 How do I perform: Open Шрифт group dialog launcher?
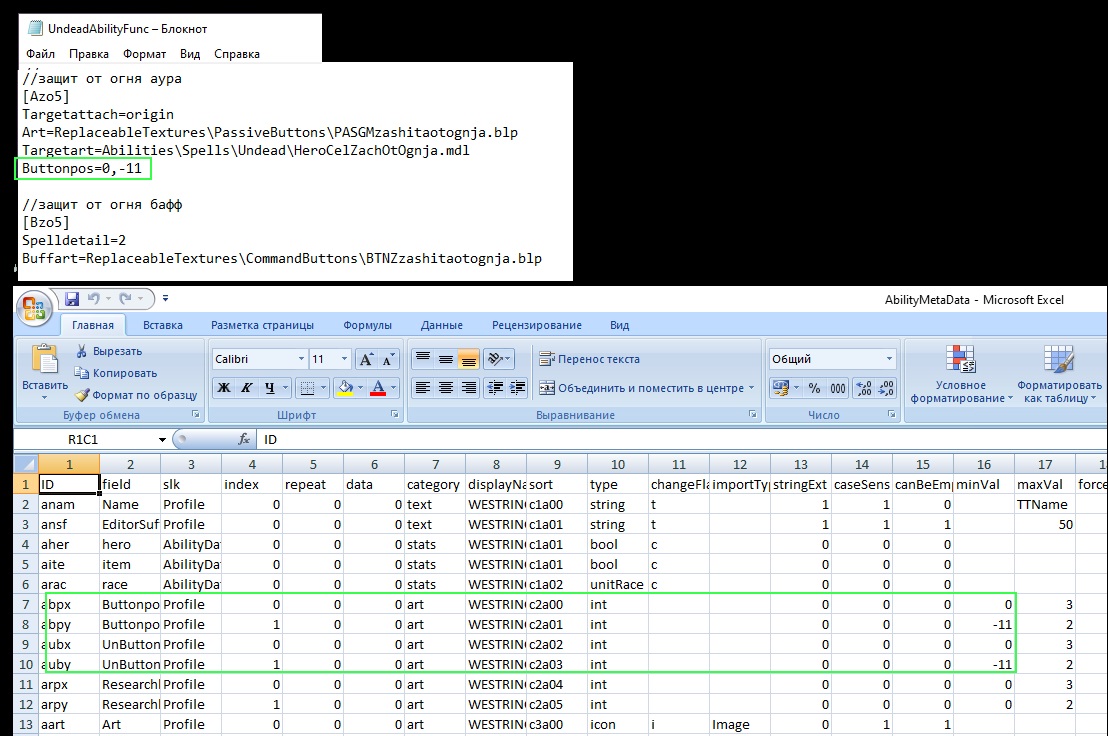point(394,415)
